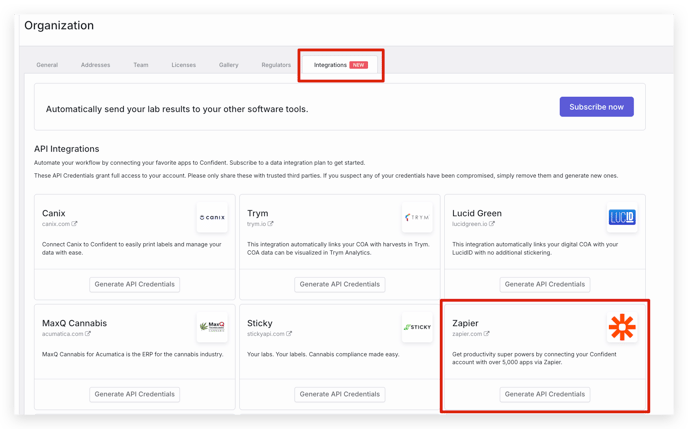This screenshot has width=688, height=429.
Task: Click the Trym card title
Action: [x=258, y=213]
